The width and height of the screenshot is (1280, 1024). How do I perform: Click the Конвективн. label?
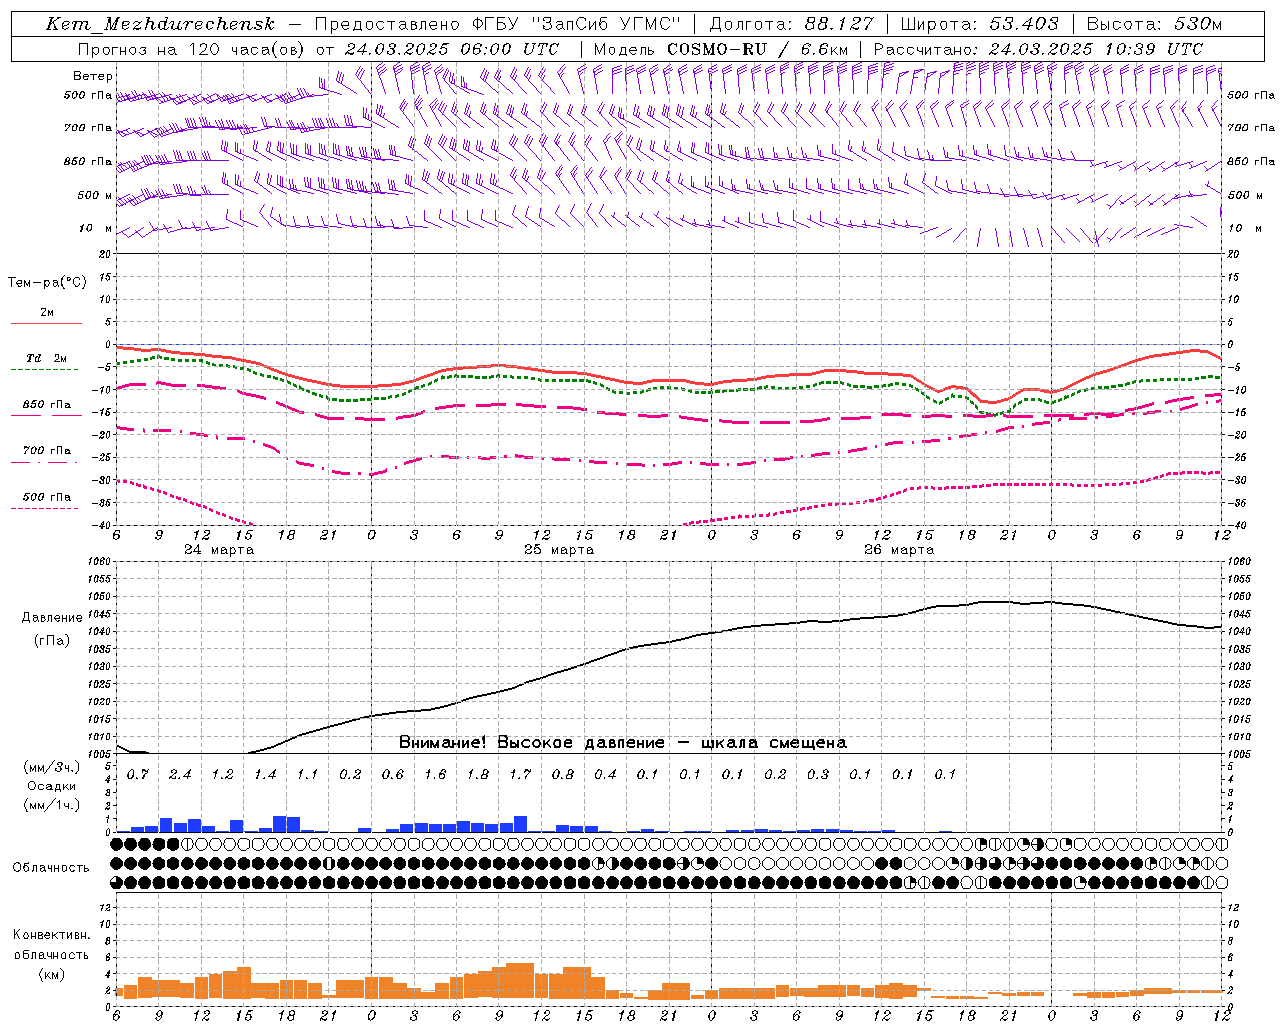51,935
